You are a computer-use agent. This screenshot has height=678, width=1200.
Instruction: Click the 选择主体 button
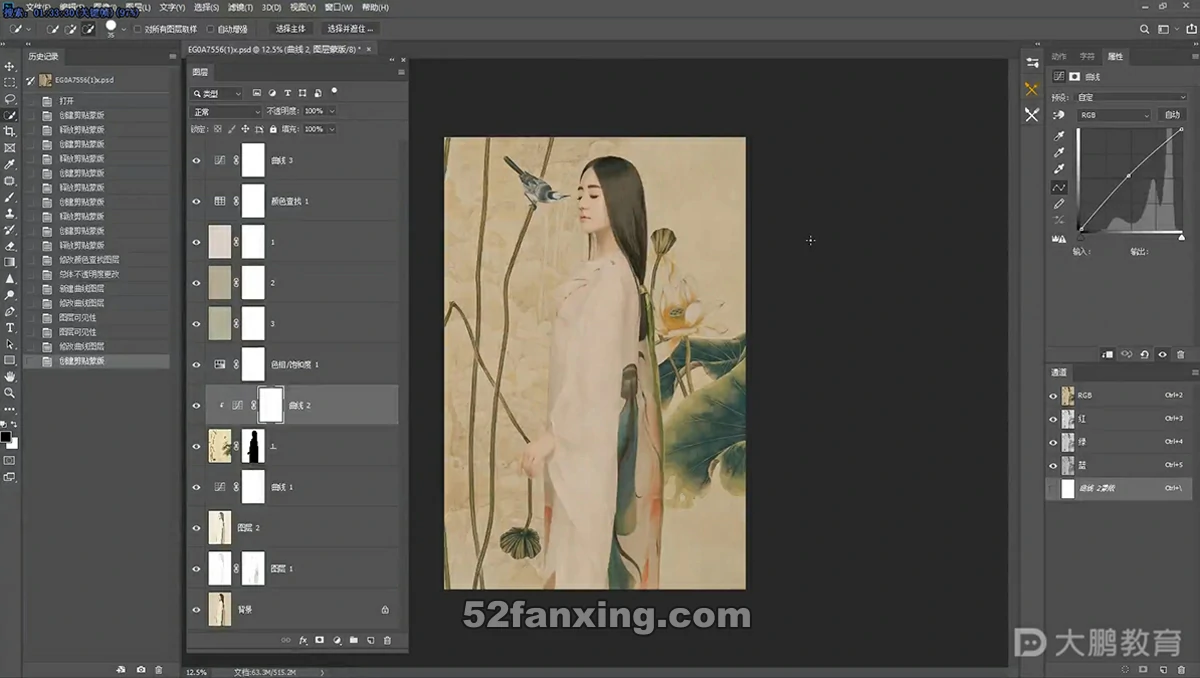click(291, 29)
